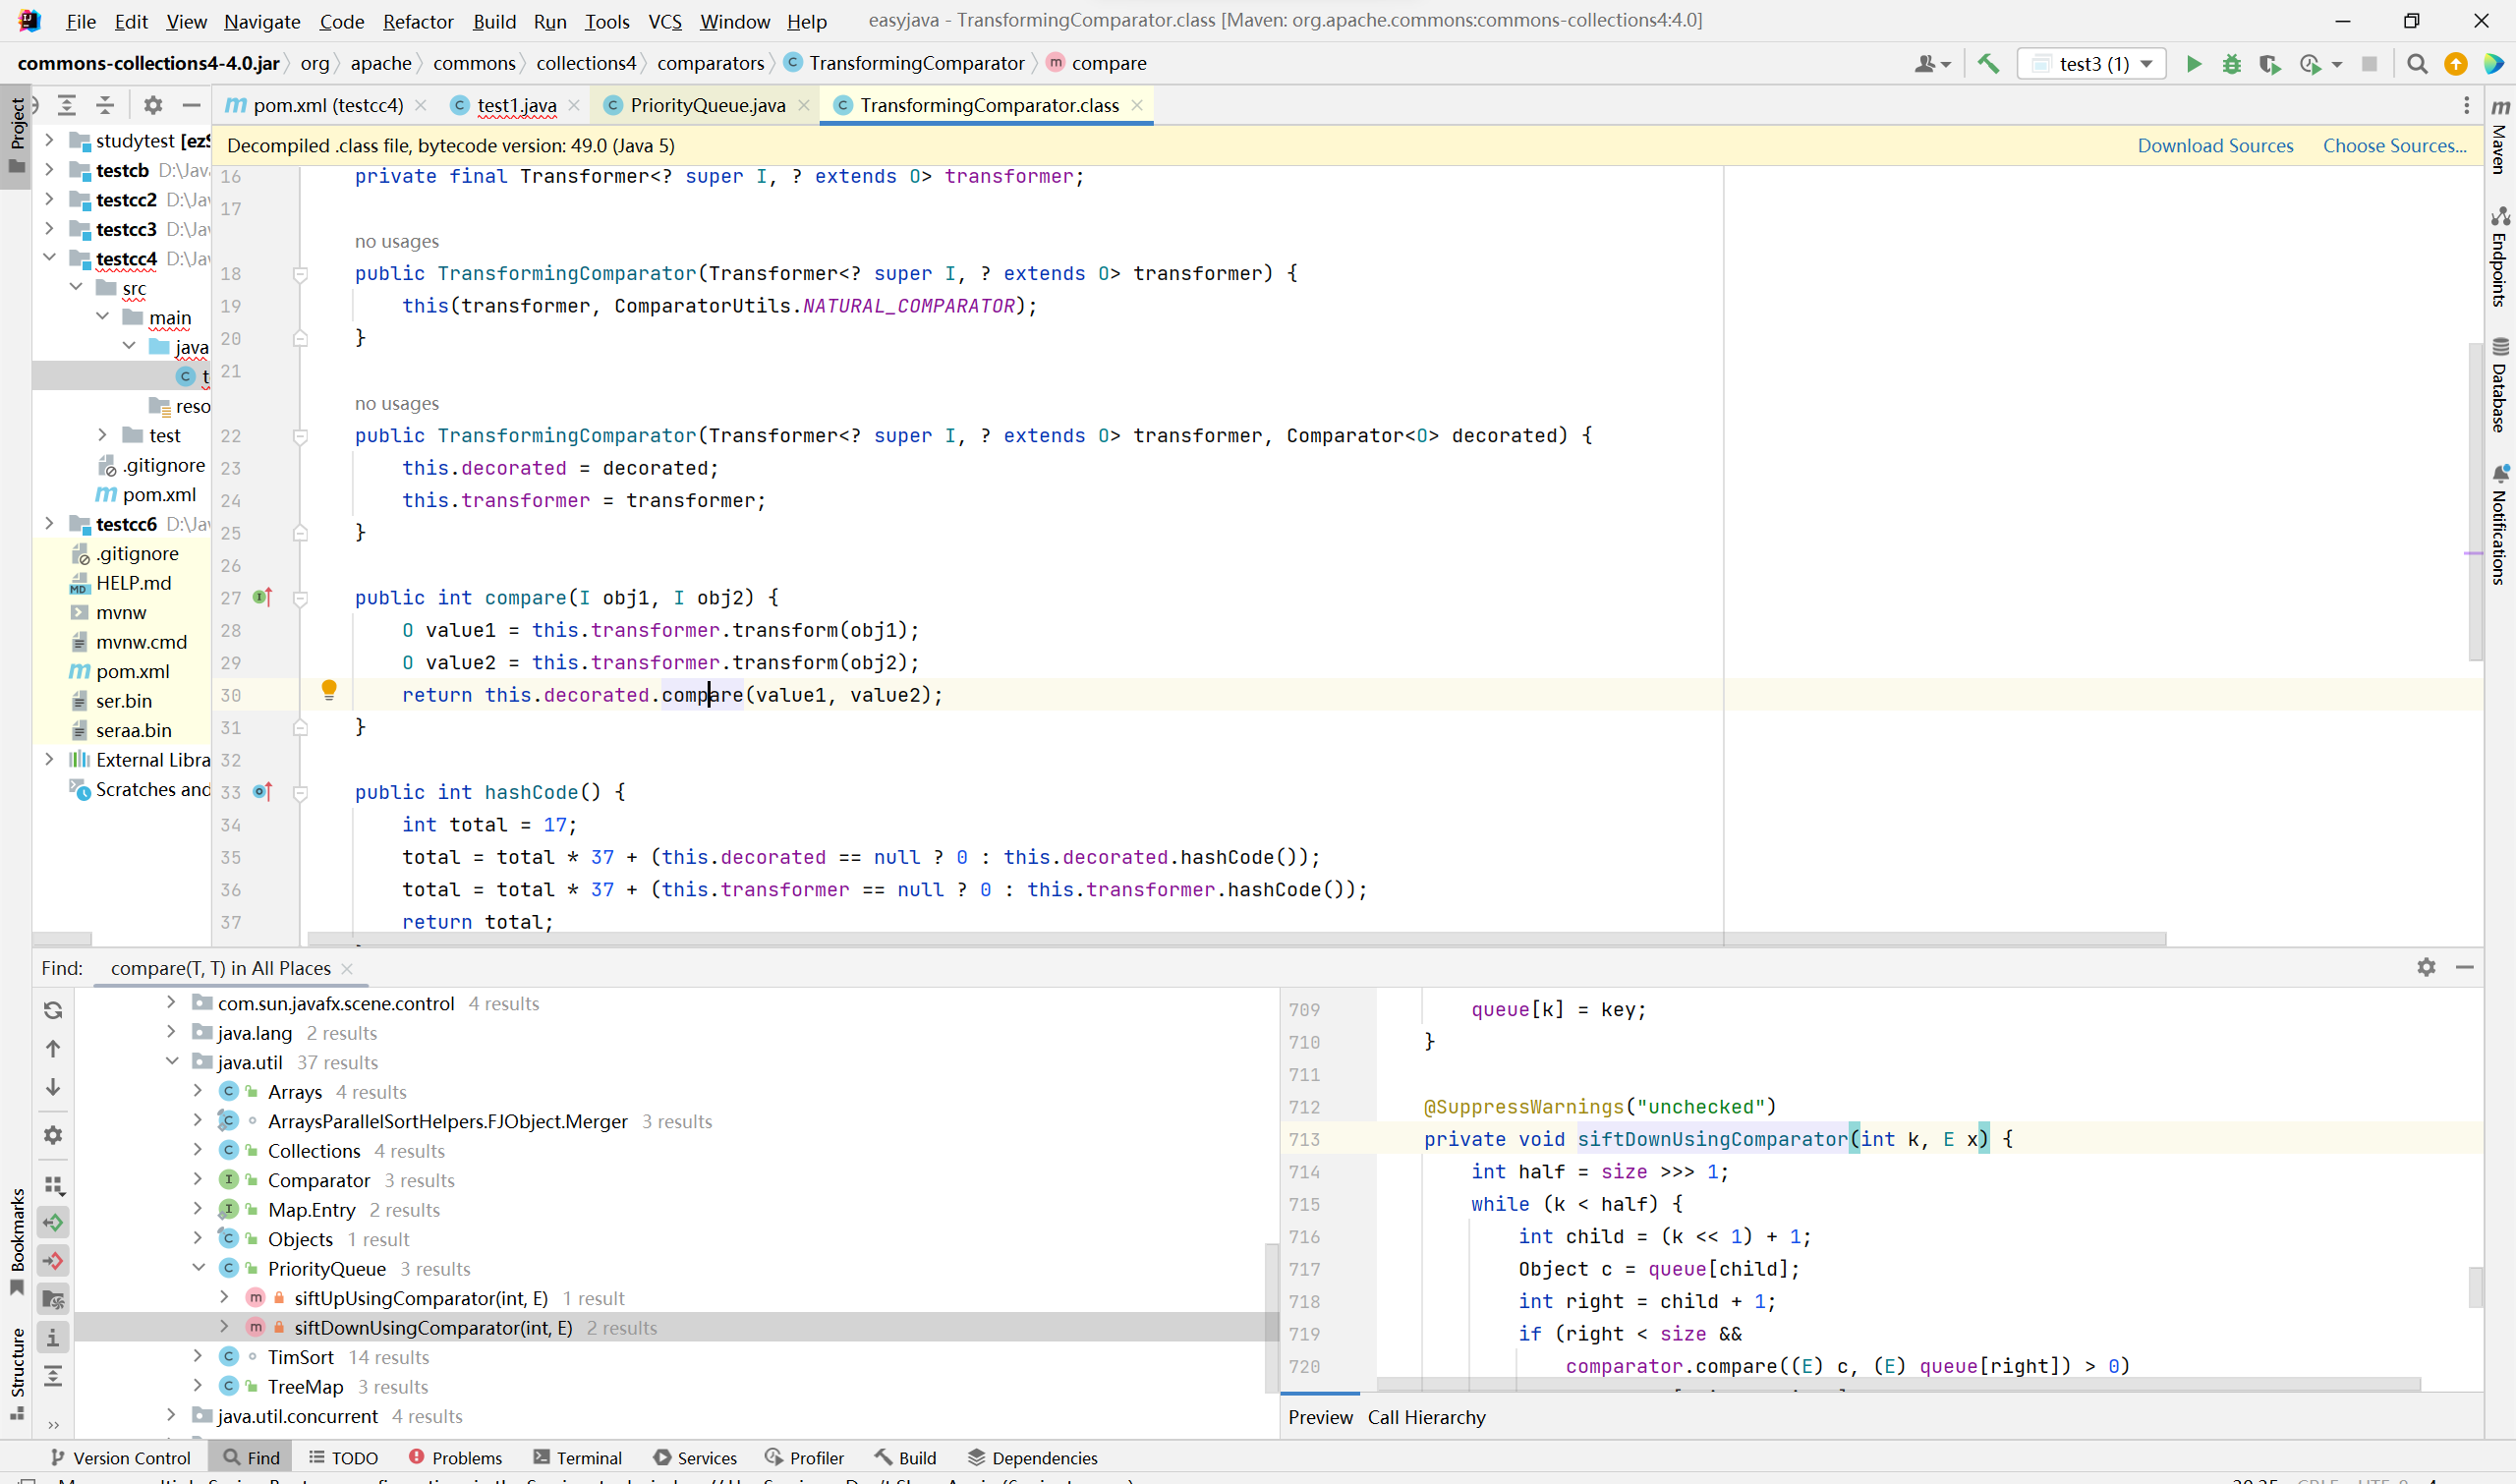Open Find panel settings gear on left
The height and width of the screenshot is (1484, 2516).
coord(53,1135)
